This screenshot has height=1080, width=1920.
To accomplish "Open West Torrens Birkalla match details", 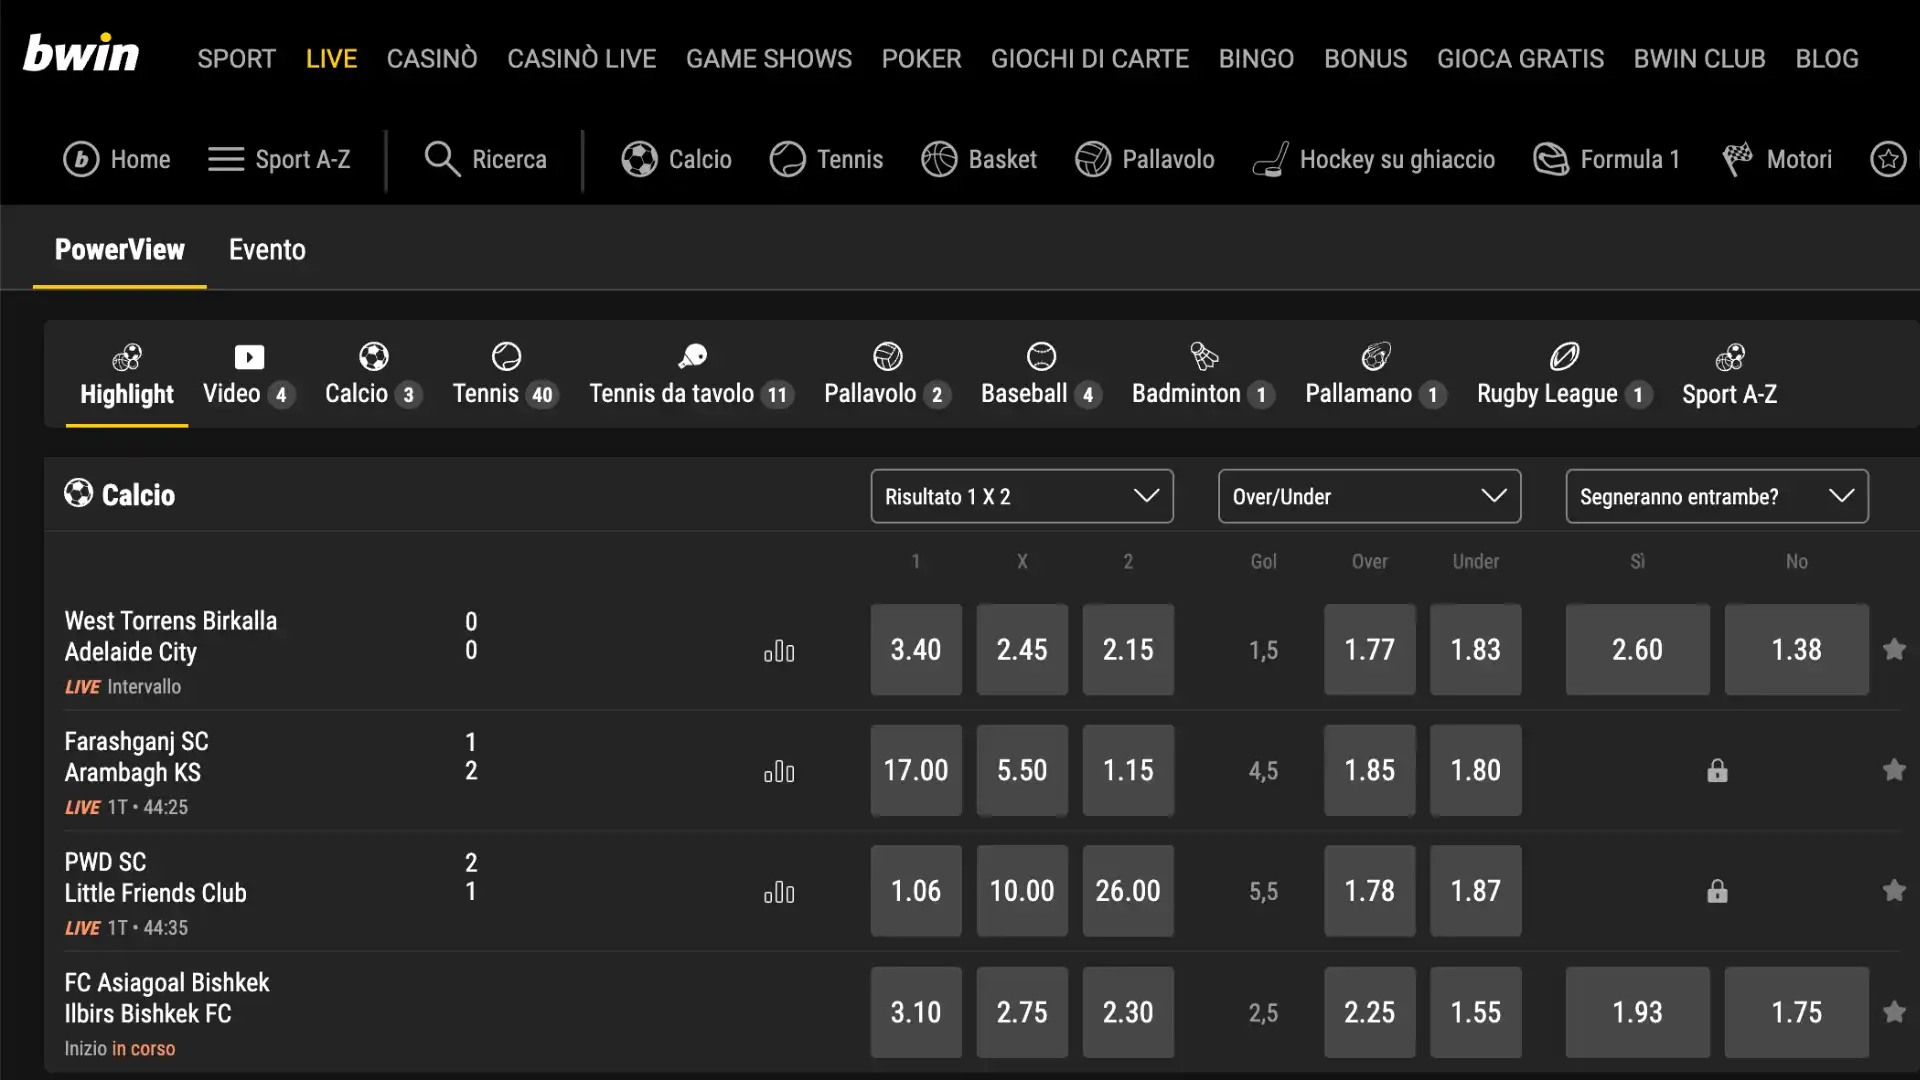I will [171, 636].
